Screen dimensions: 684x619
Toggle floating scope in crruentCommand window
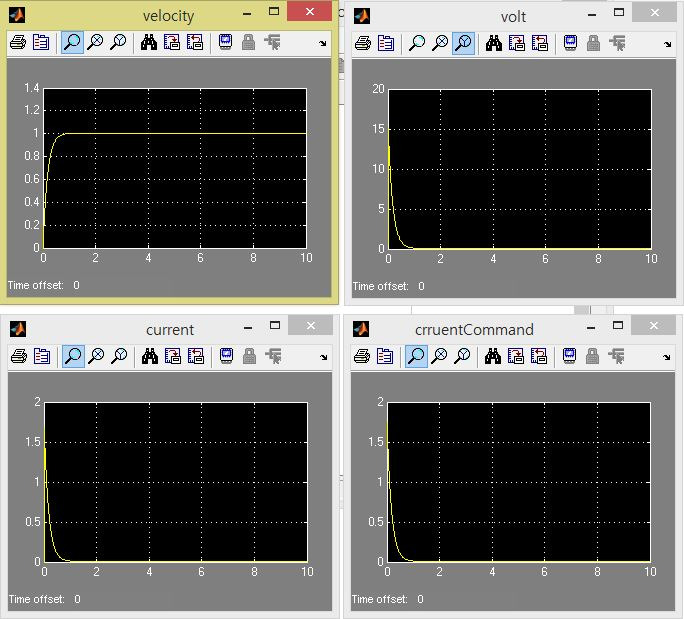point(570,356)
